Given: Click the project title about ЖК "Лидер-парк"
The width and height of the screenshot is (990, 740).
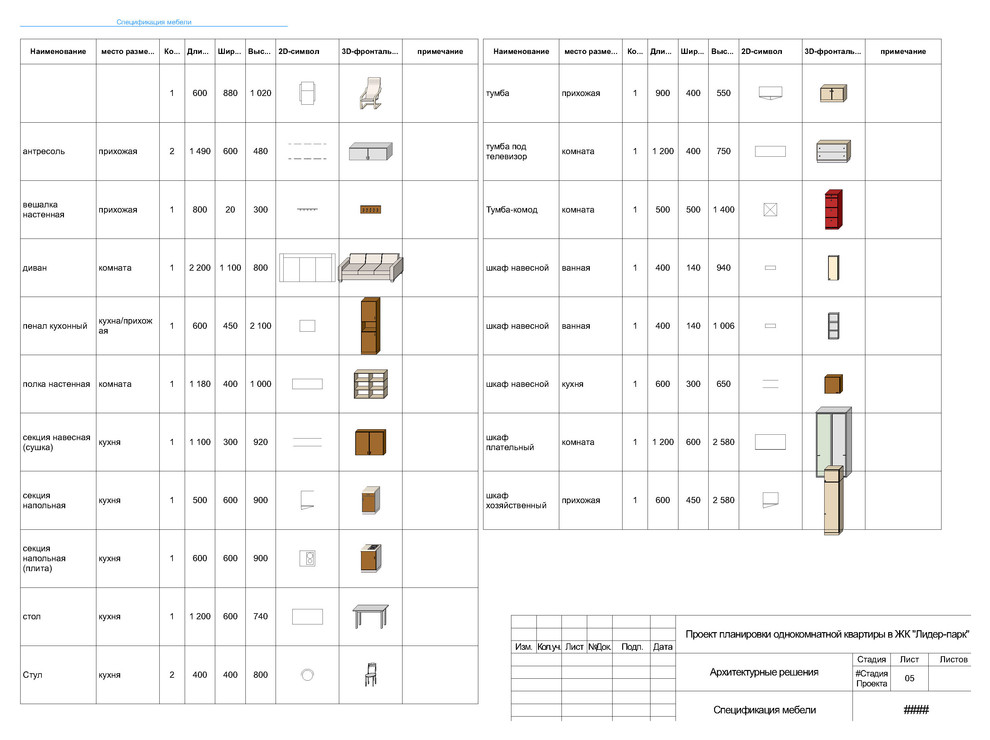Looking at the screenshot, I should pyautogui.click(x=826, y=635).
